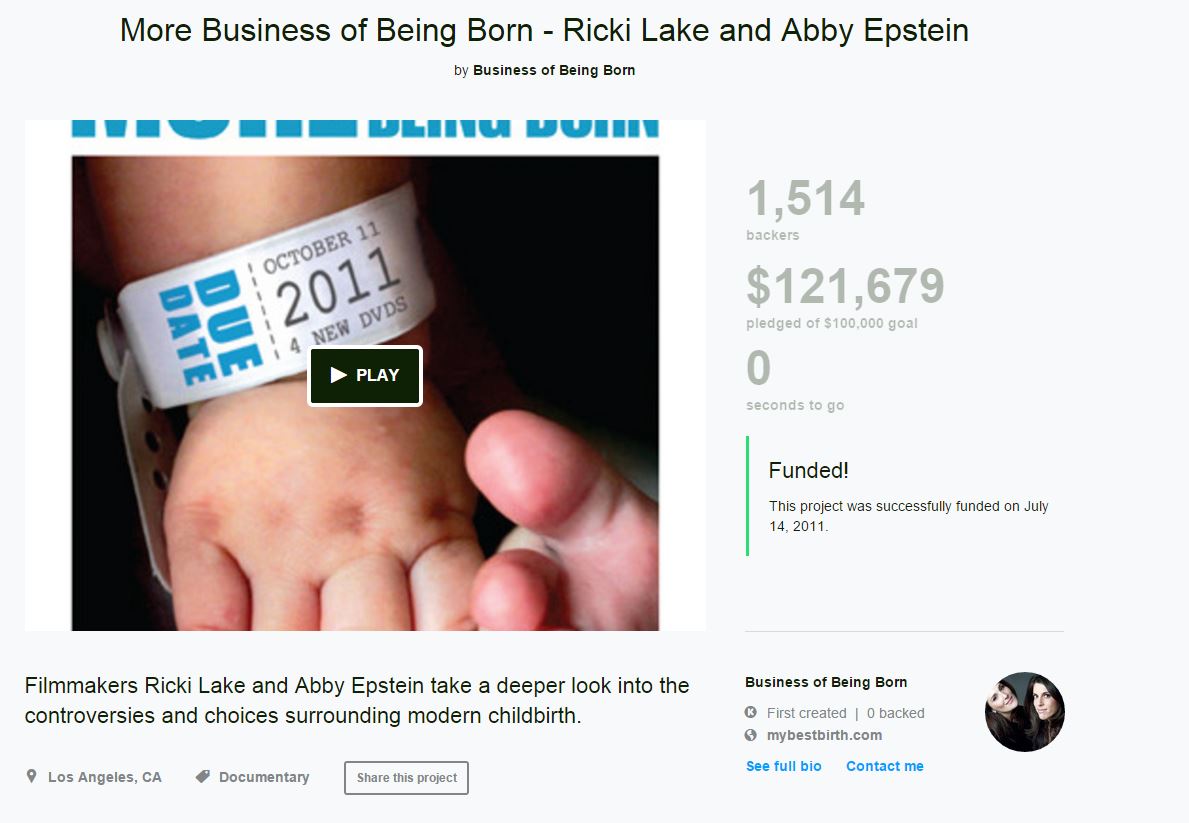Click the Funded! status box
The height and width of the screenshot is (823, 1189).
pos(904,496)
